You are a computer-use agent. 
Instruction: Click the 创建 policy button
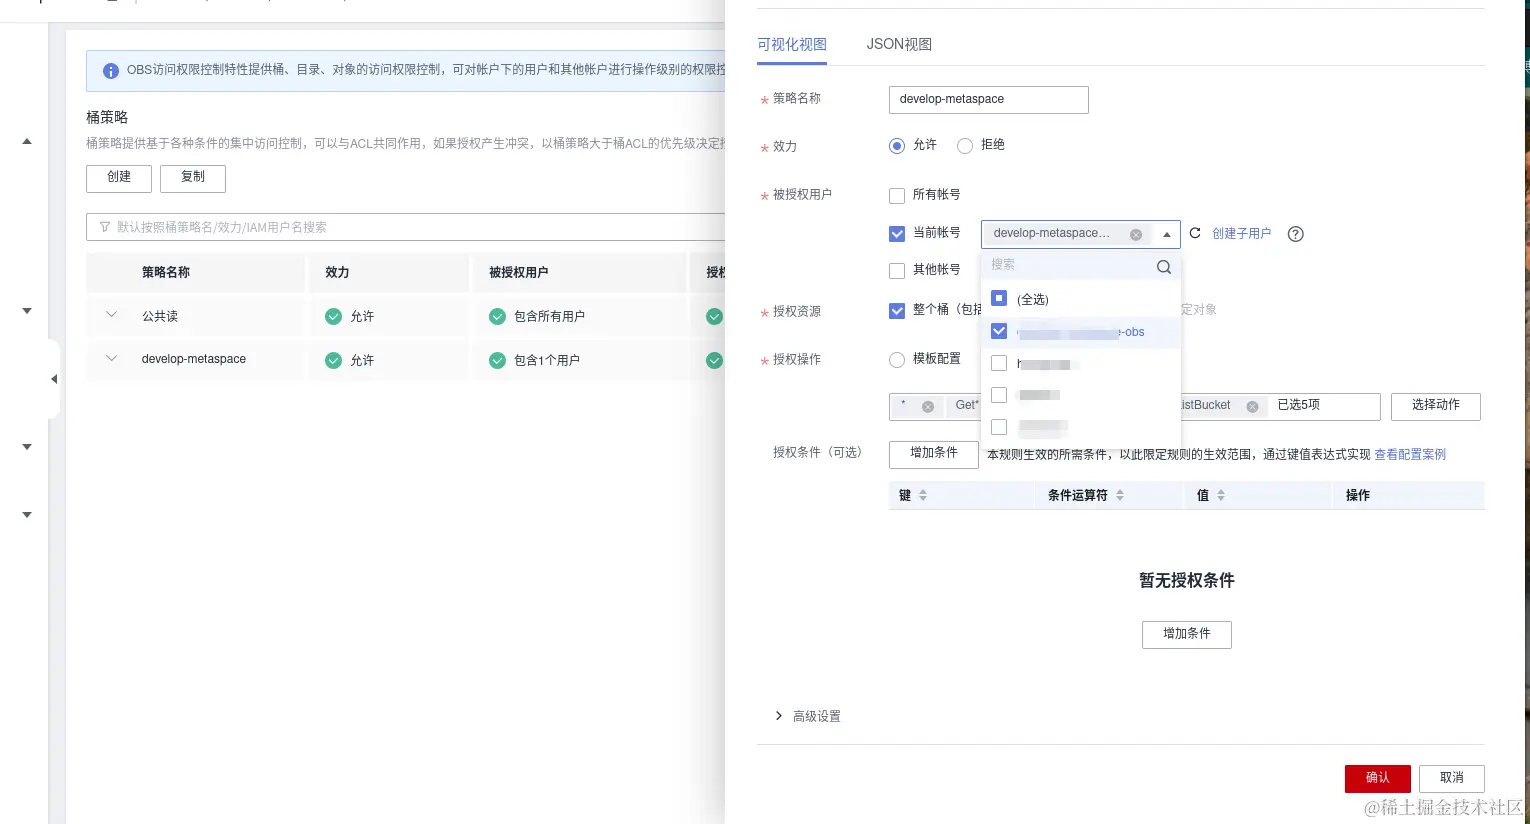119,179
